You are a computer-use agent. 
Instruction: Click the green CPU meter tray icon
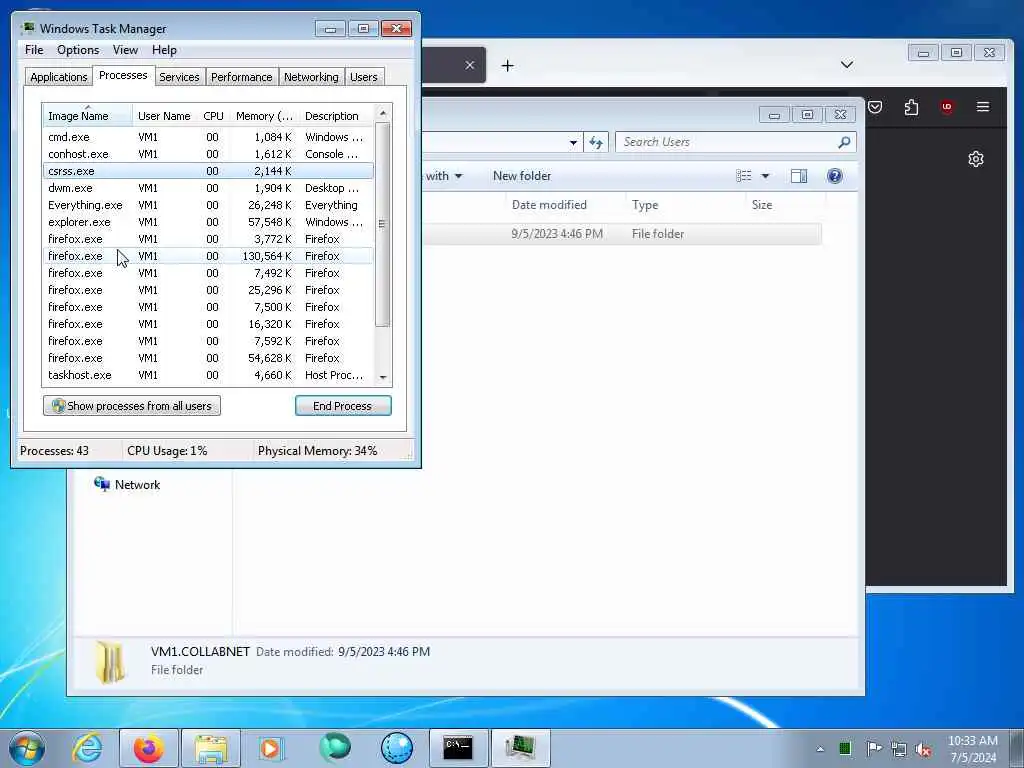[845, 749]
